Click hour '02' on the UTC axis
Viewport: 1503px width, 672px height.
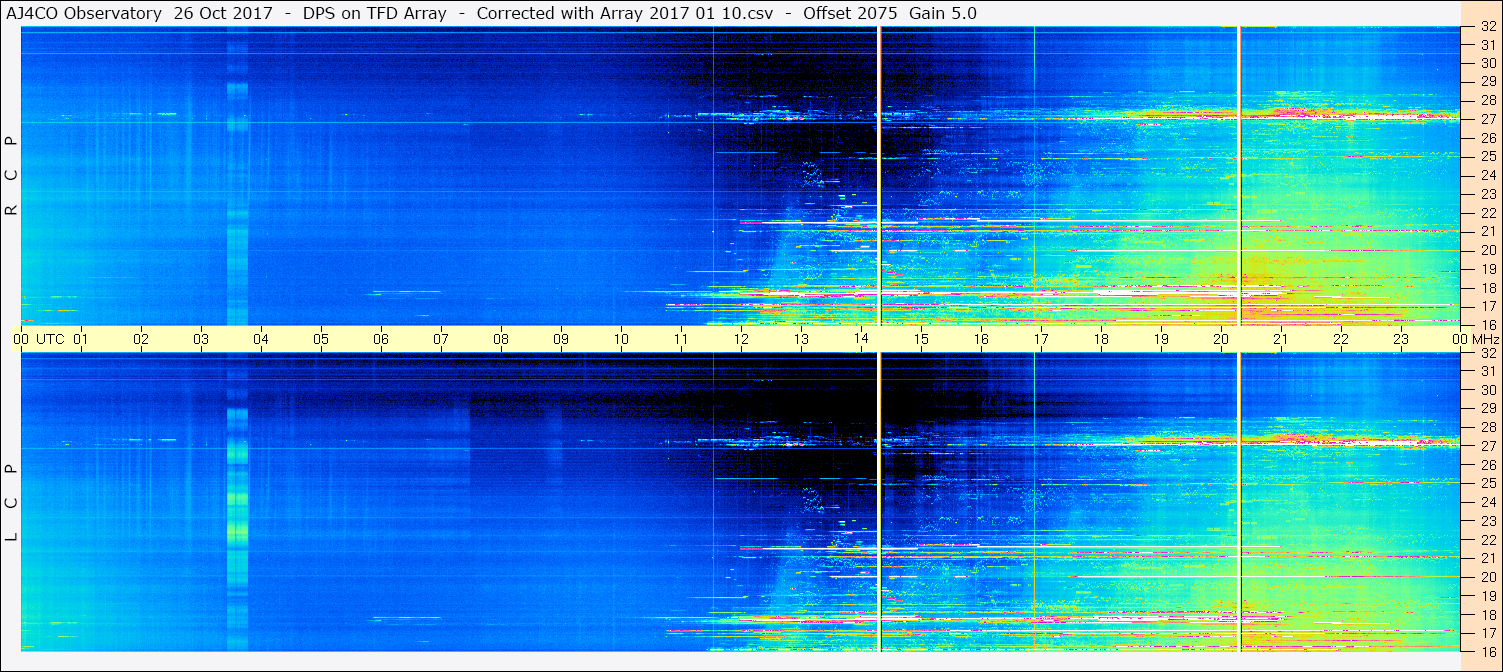(141, 339)
